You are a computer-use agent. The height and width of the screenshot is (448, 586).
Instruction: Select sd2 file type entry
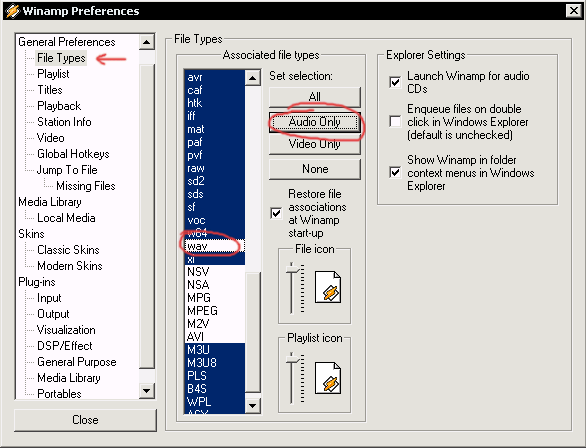tap(215, 181)
